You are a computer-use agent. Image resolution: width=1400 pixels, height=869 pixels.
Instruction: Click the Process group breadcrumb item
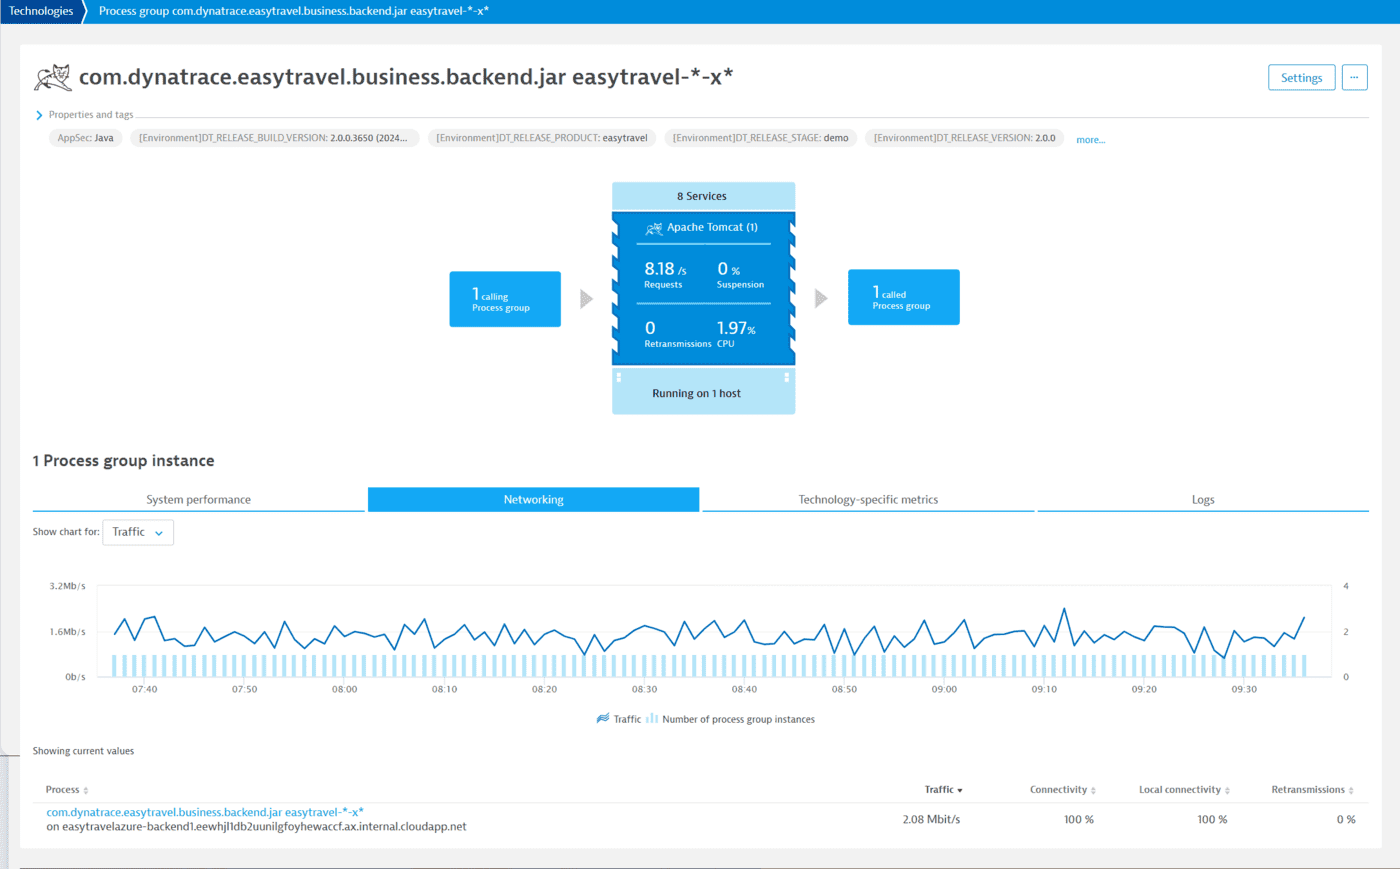[x=293, y=11]
